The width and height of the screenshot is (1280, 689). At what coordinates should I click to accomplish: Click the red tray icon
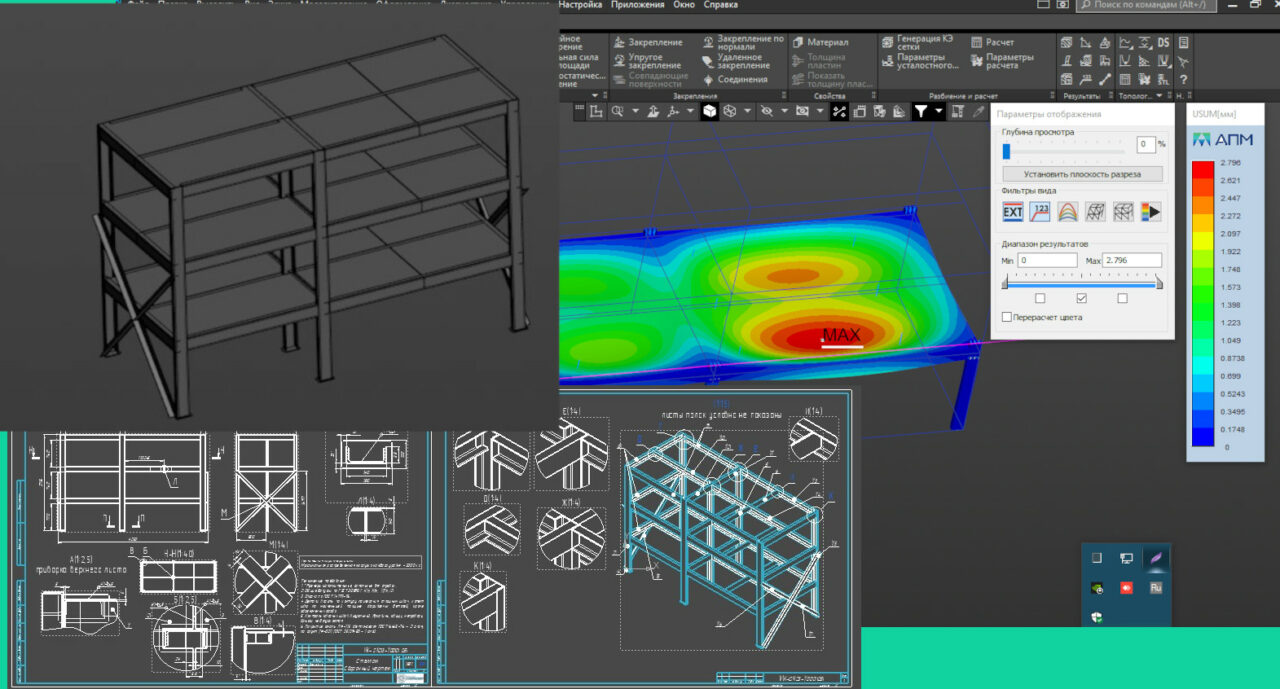[x=1126, y=588]
